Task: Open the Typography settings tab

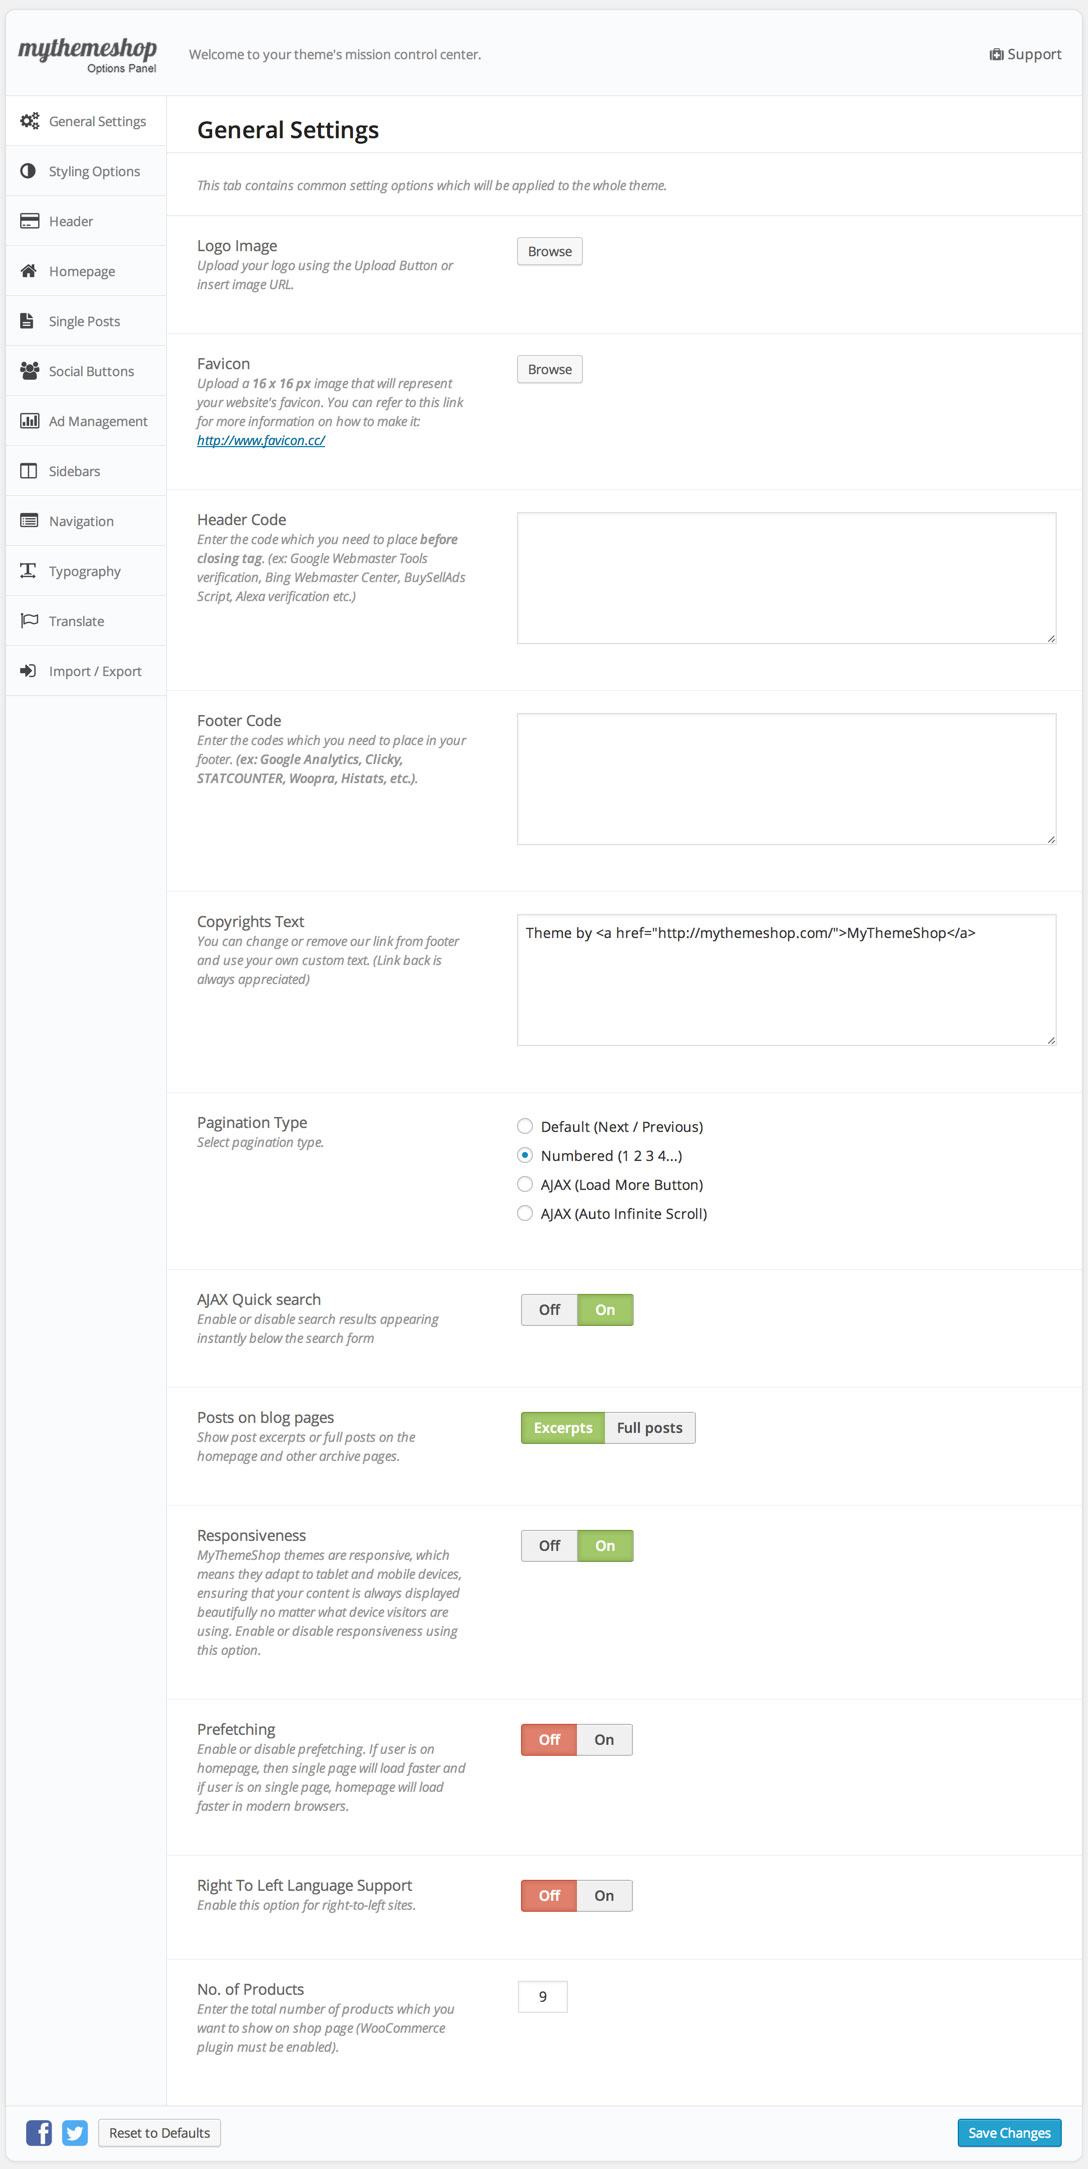Action: 85,571
